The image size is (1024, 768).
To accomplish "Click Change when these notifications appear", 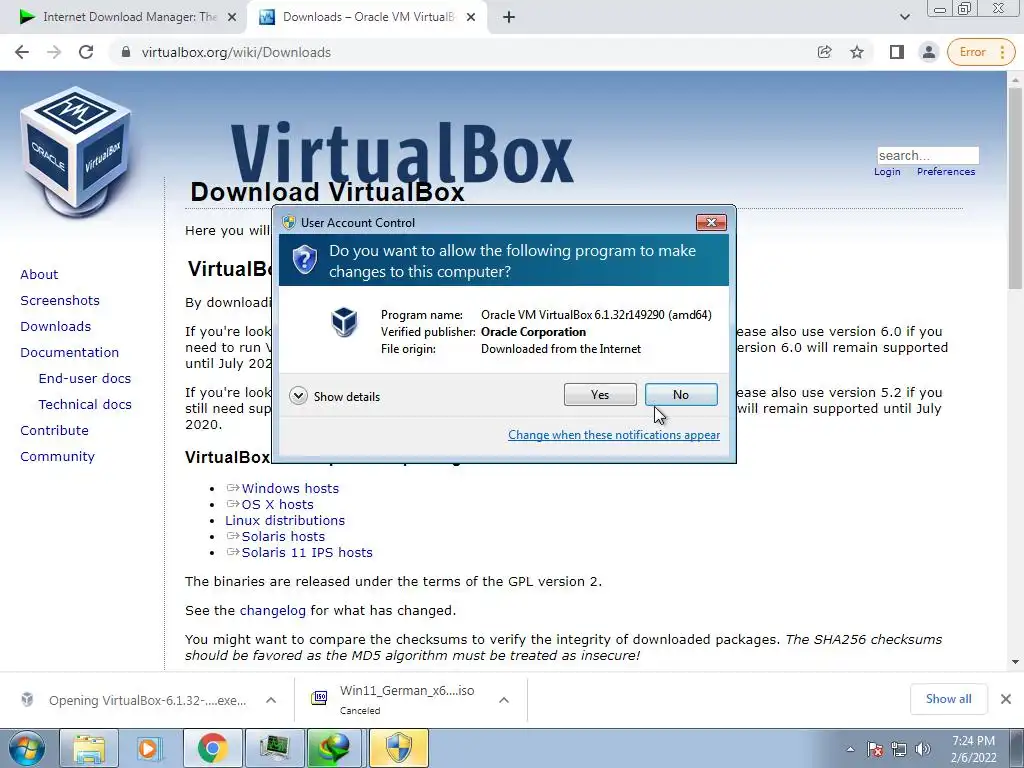I will 614,435.
